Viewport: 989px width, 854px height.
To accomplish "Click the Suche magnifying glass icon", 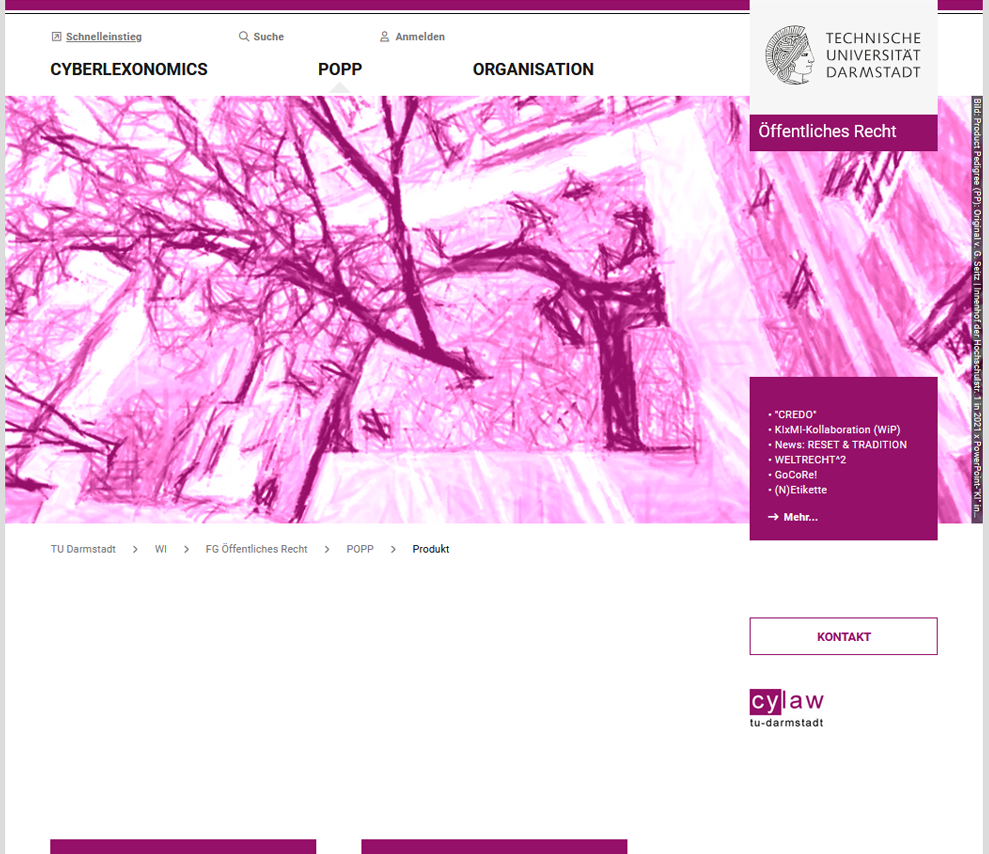I will pyautogui.click(x=243, y=37).
